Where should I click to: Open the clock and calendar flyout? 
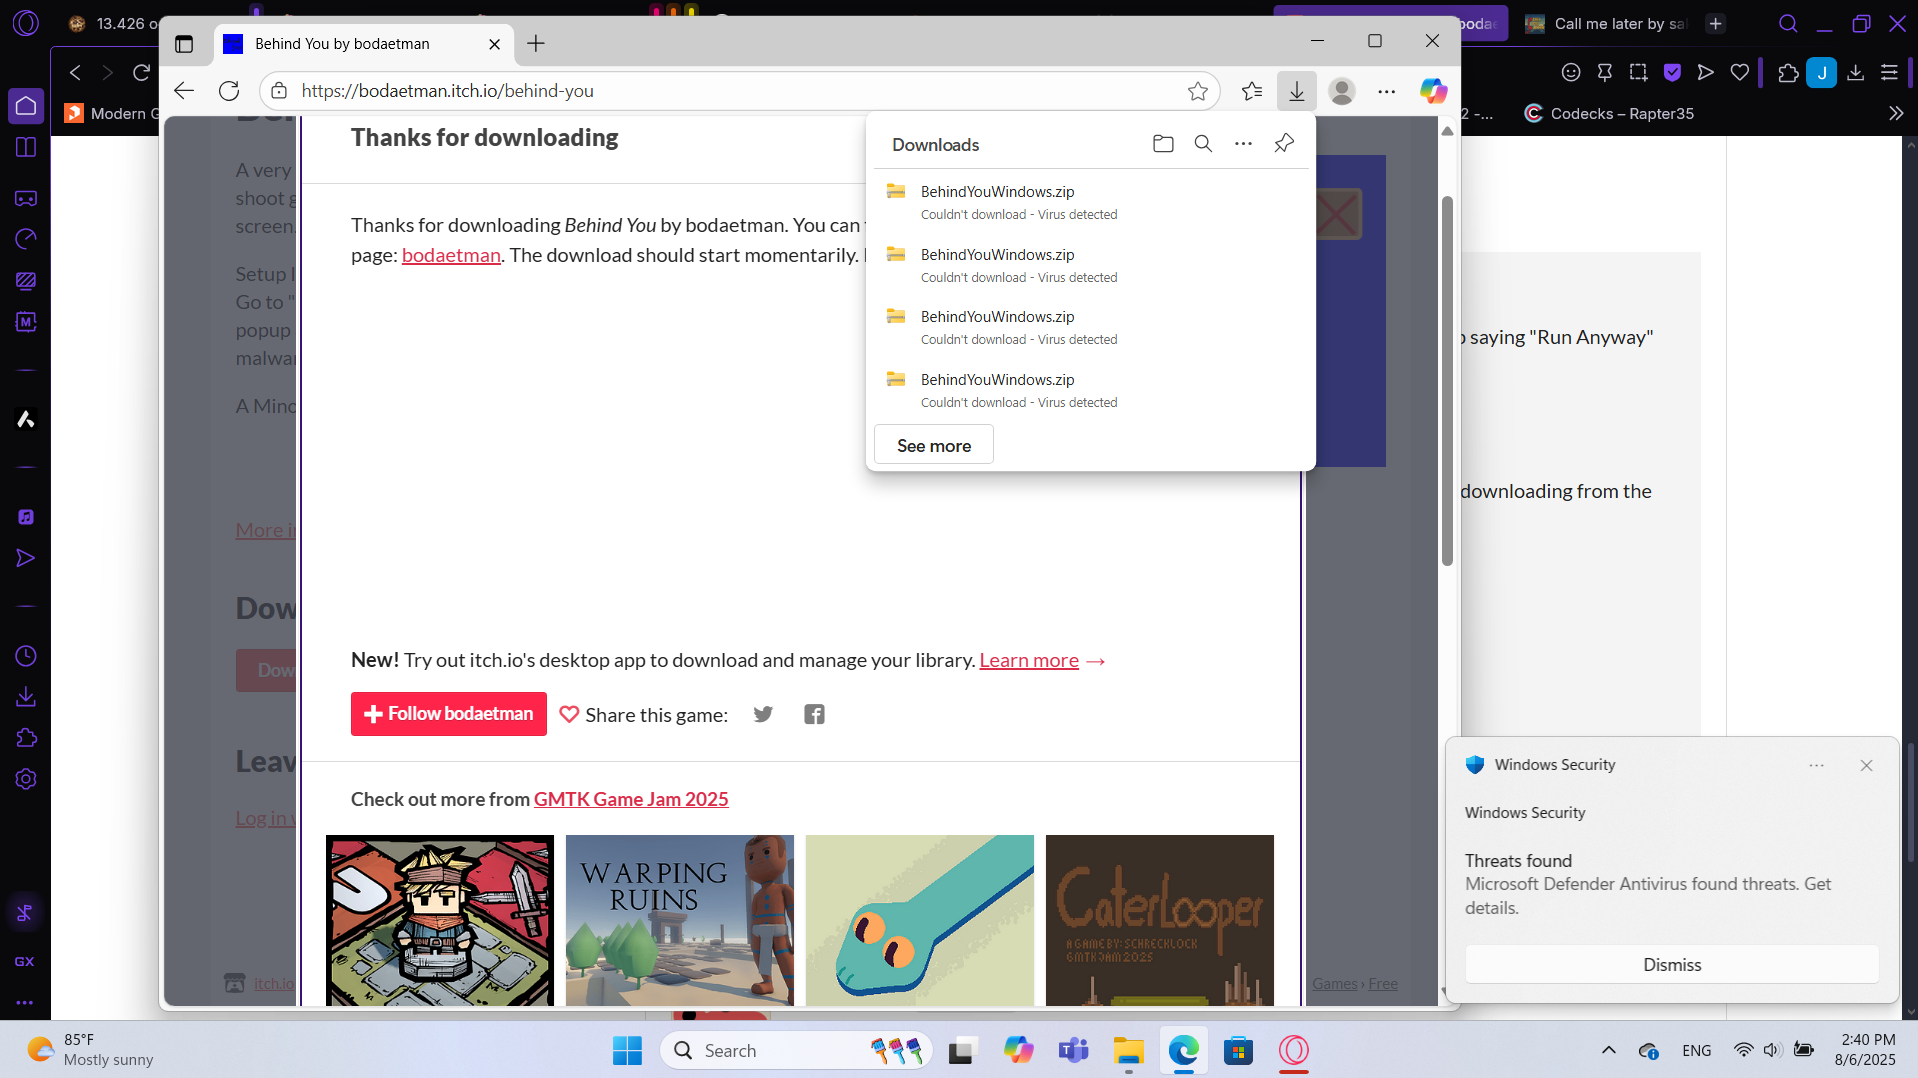(1865, 1050)
